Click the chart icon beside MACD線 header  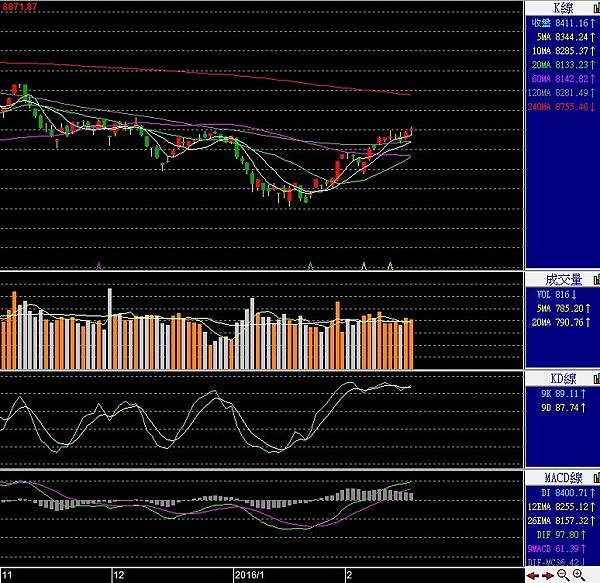tap(597, 477)
